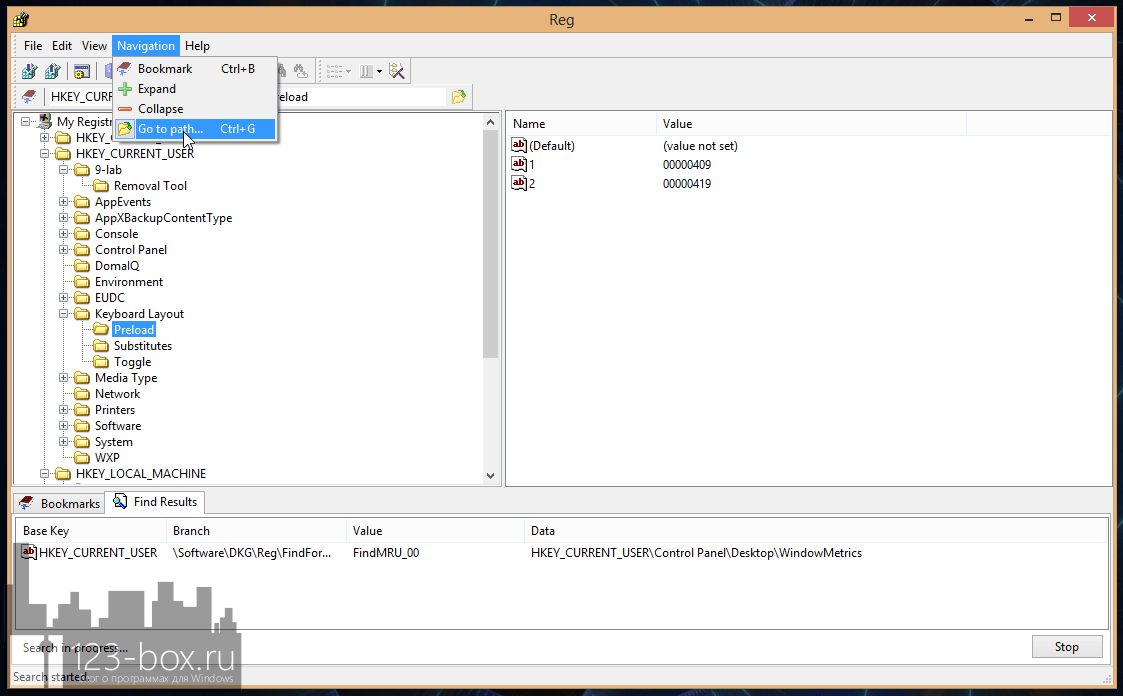Open the columns view dropdown arrow in toolbar
The image size is (1123, 696).
click(x=379, y=71)
